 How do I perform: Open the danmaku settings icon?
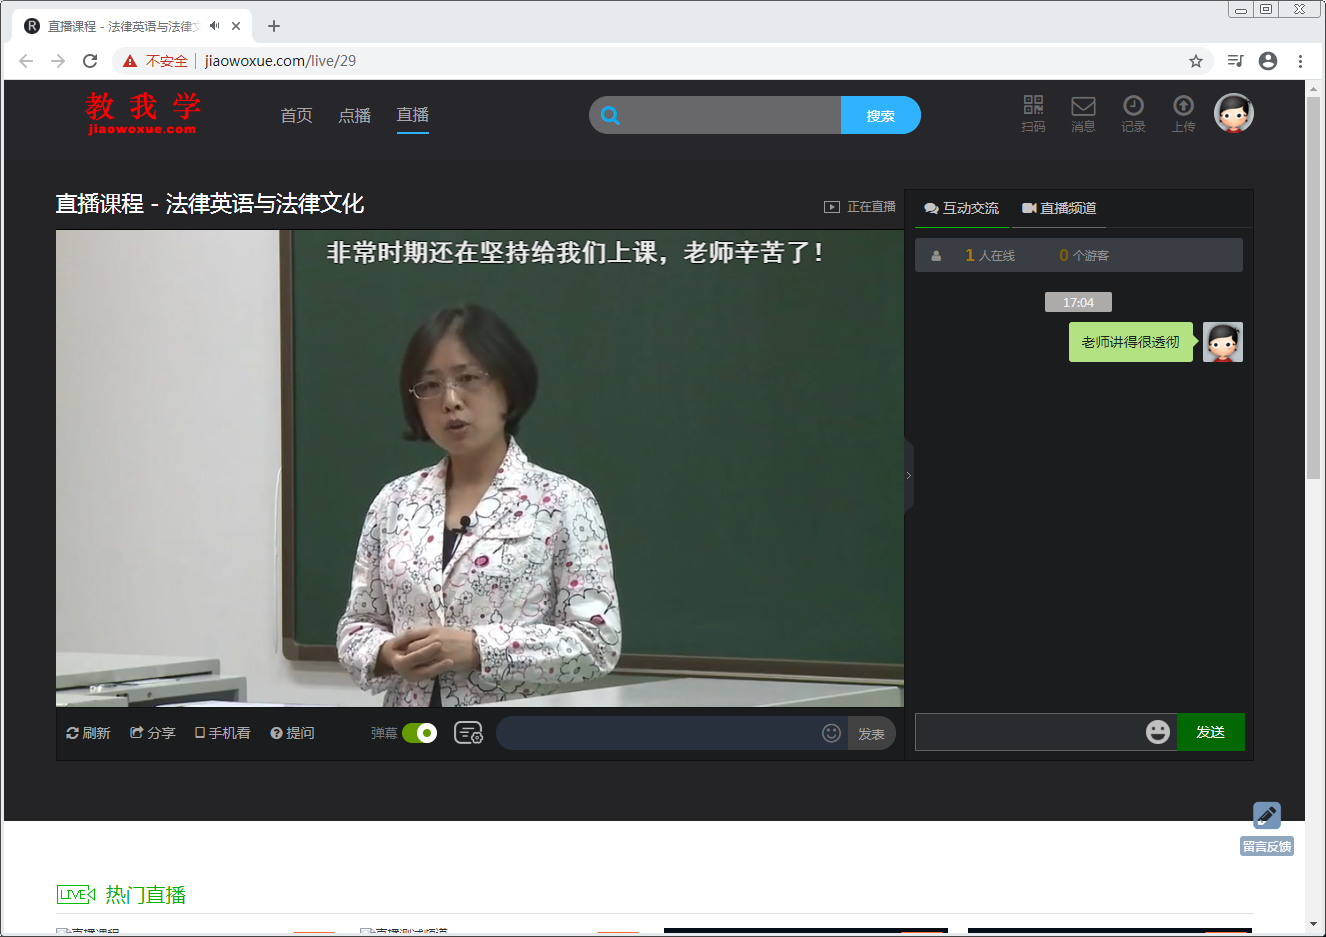[x=468, y=733]
